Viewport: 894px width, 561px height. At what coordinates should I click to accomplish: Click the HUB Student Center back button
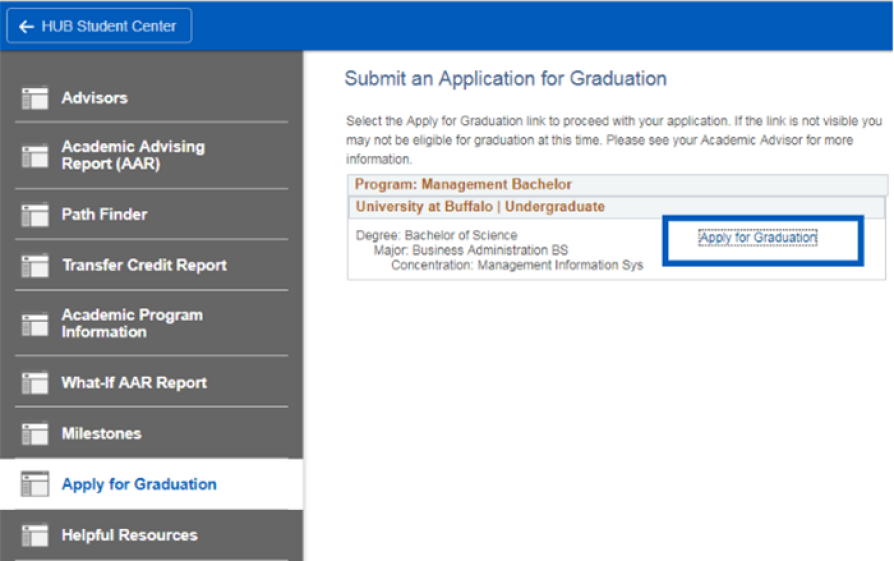click(98, 27)
